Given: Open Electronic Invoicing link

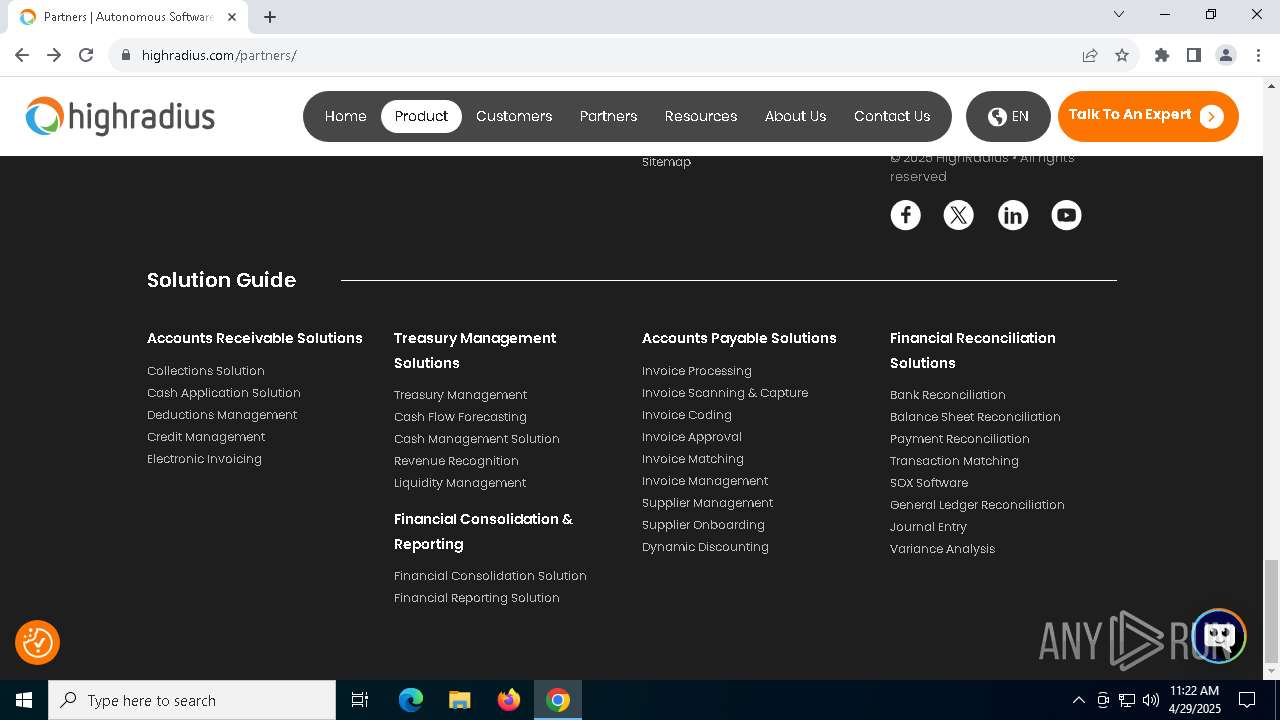Looking at the screenshot, I should 204,459.
